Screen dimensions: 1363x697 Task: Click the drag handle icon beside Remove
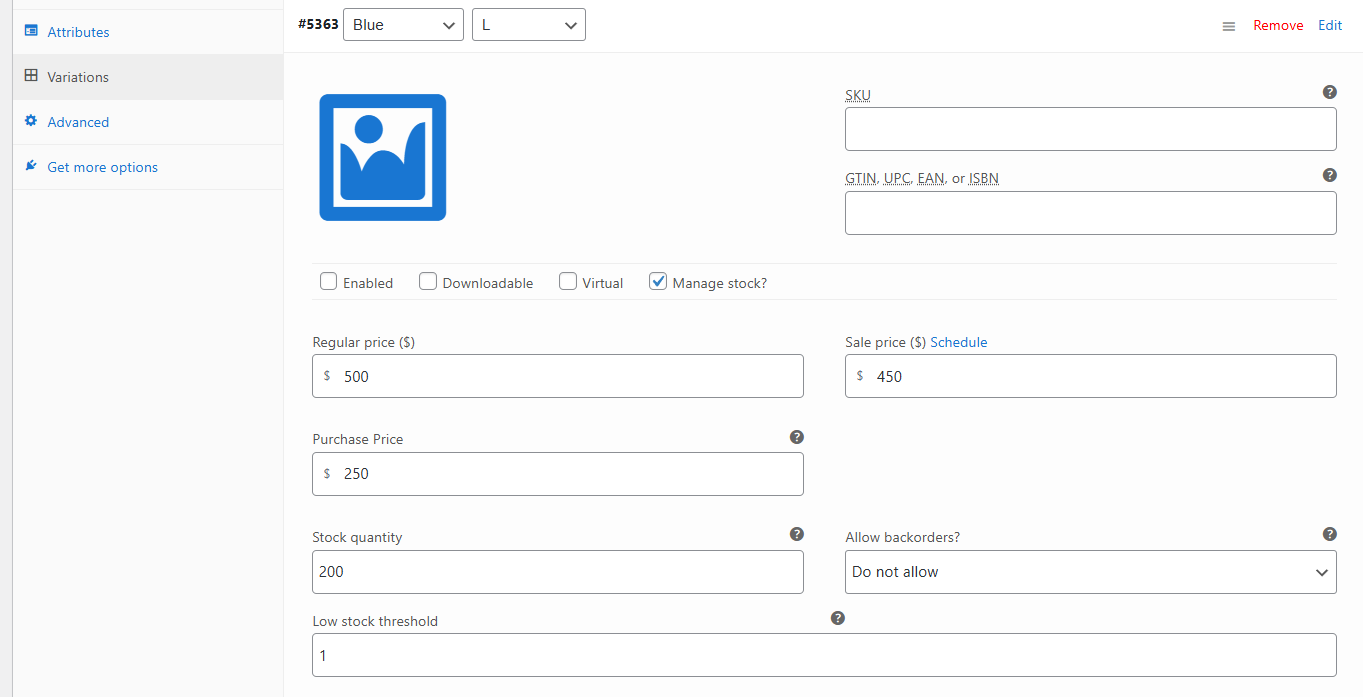[1229, 26]
